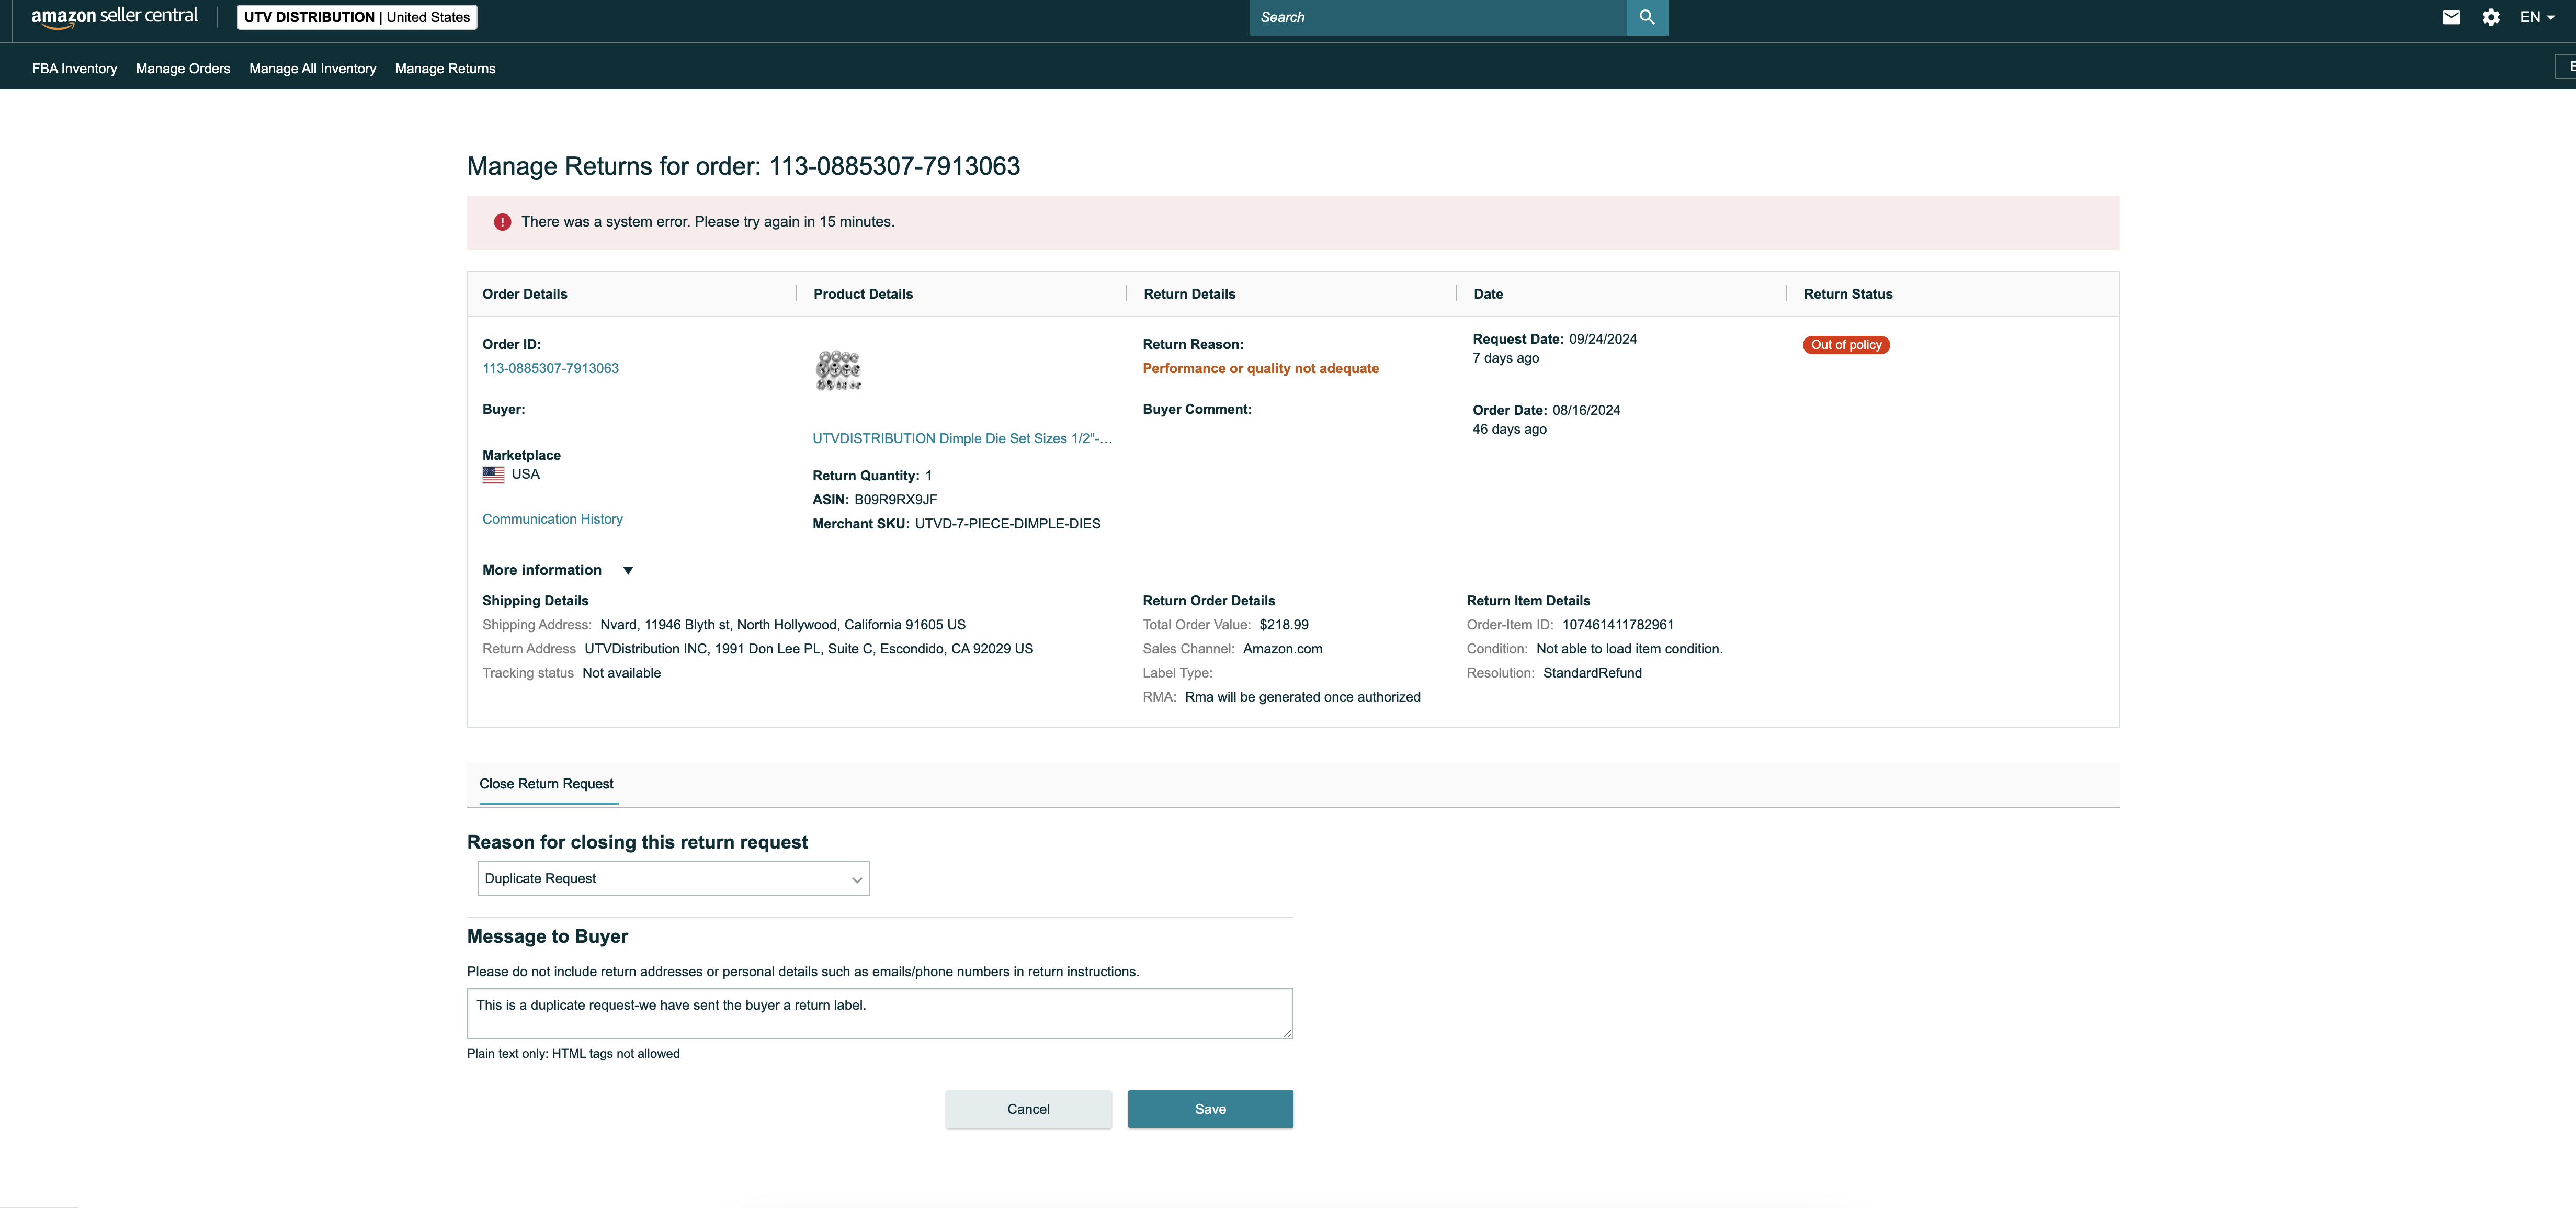Click the Resolution value StandardRefund
Screen dimensions: 2576x1208
[x=1592, y=673]
